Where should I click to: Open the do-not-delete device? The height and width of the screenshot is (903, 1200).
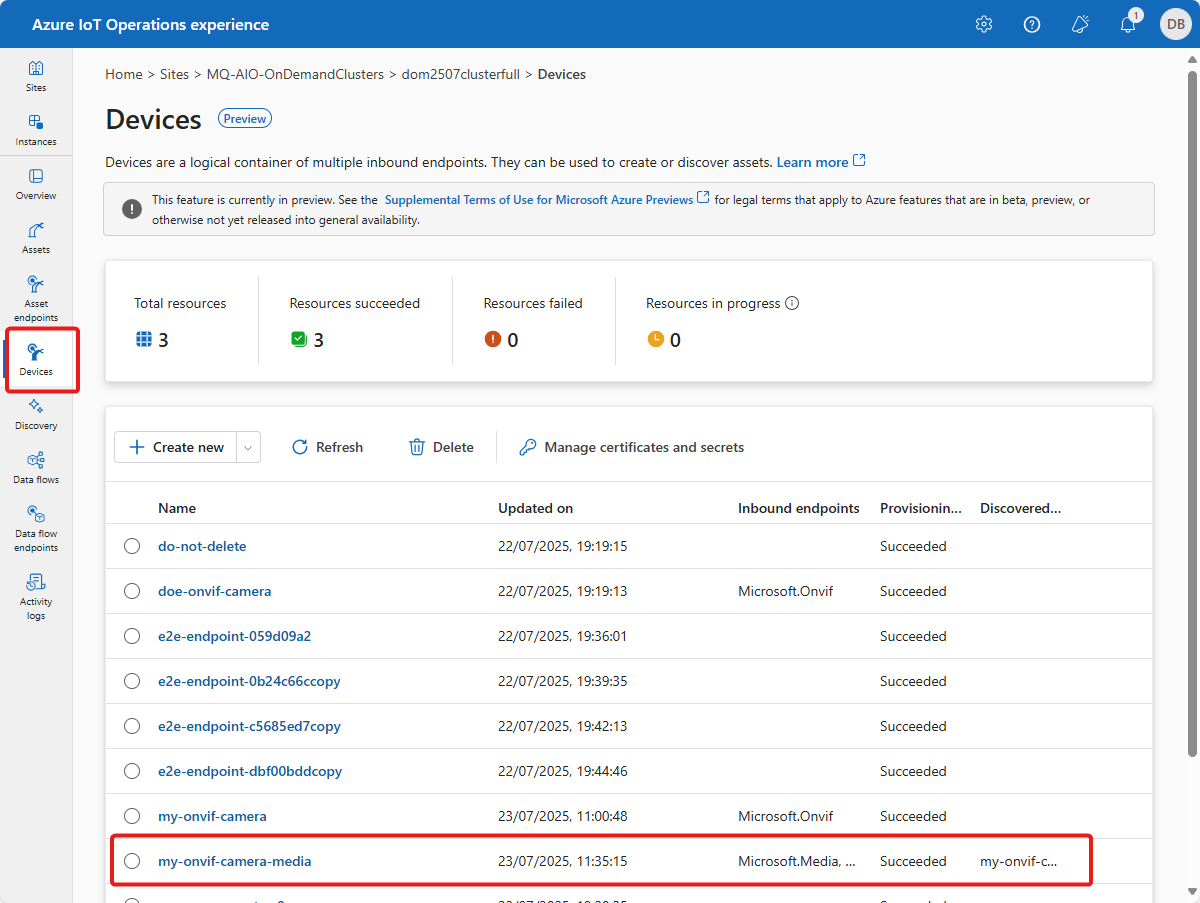[x=202, y=546]
